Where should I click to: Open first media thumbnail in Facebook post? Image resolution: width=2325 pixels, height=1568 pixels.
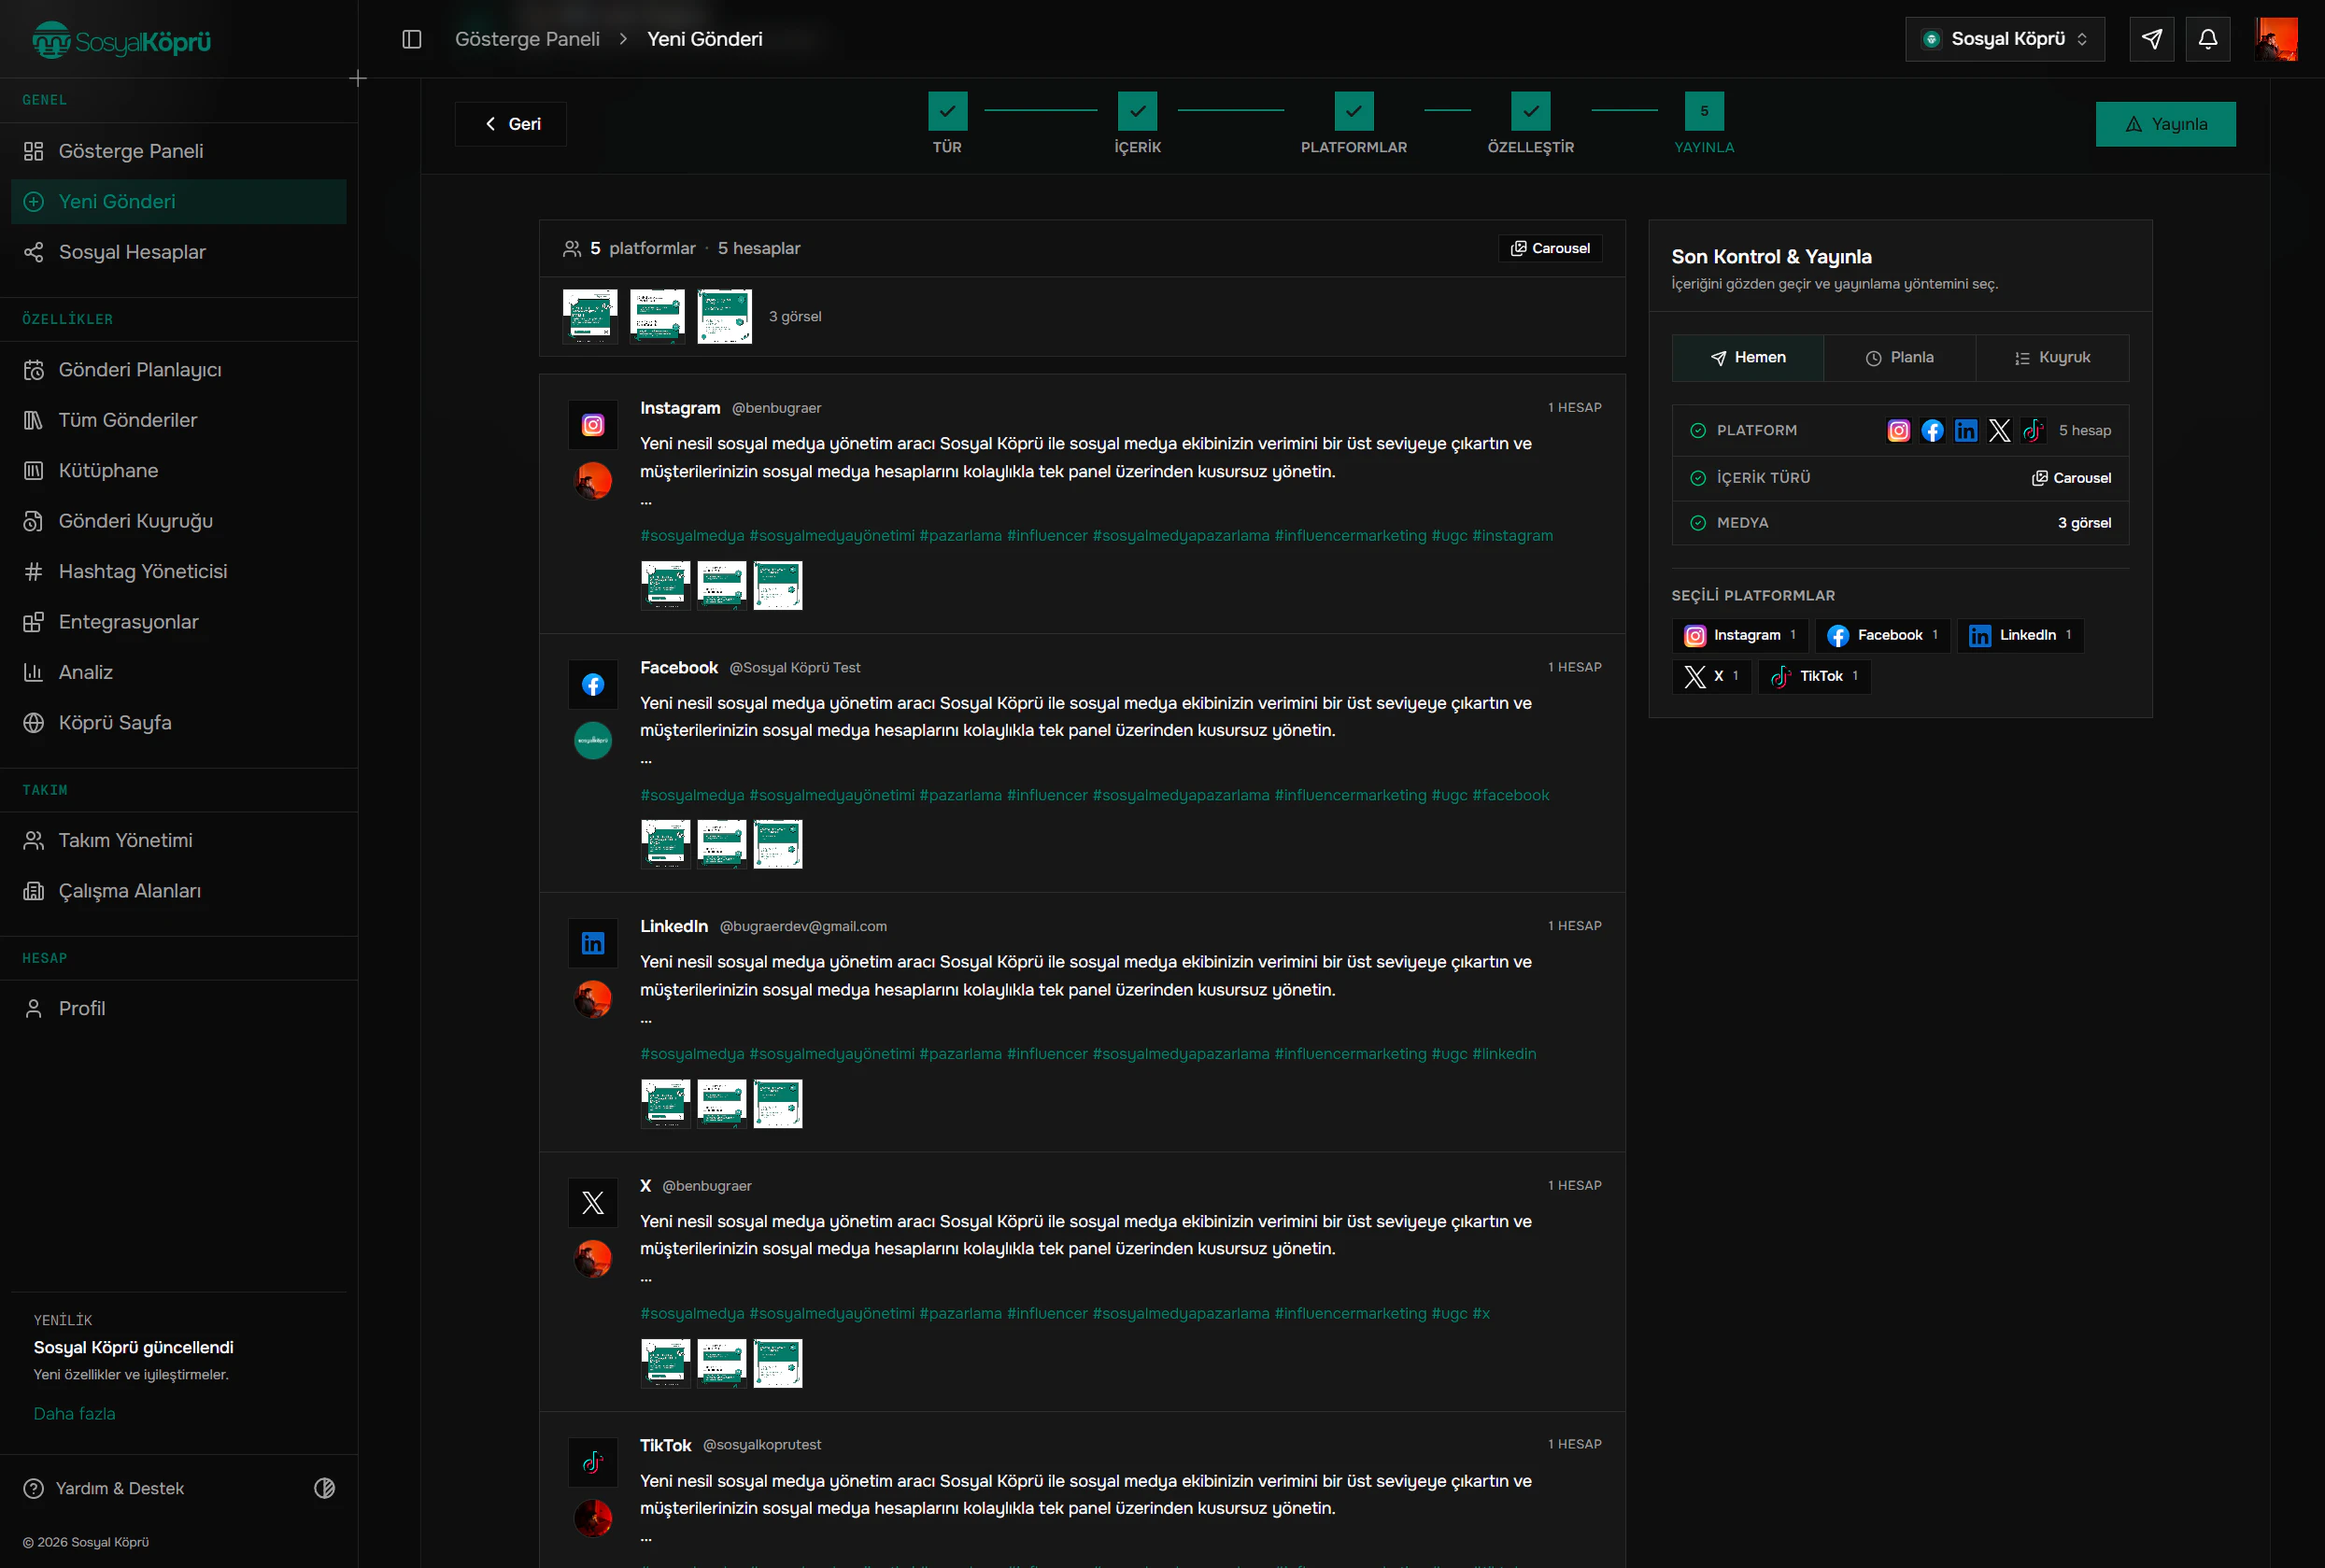click(665, 845)
